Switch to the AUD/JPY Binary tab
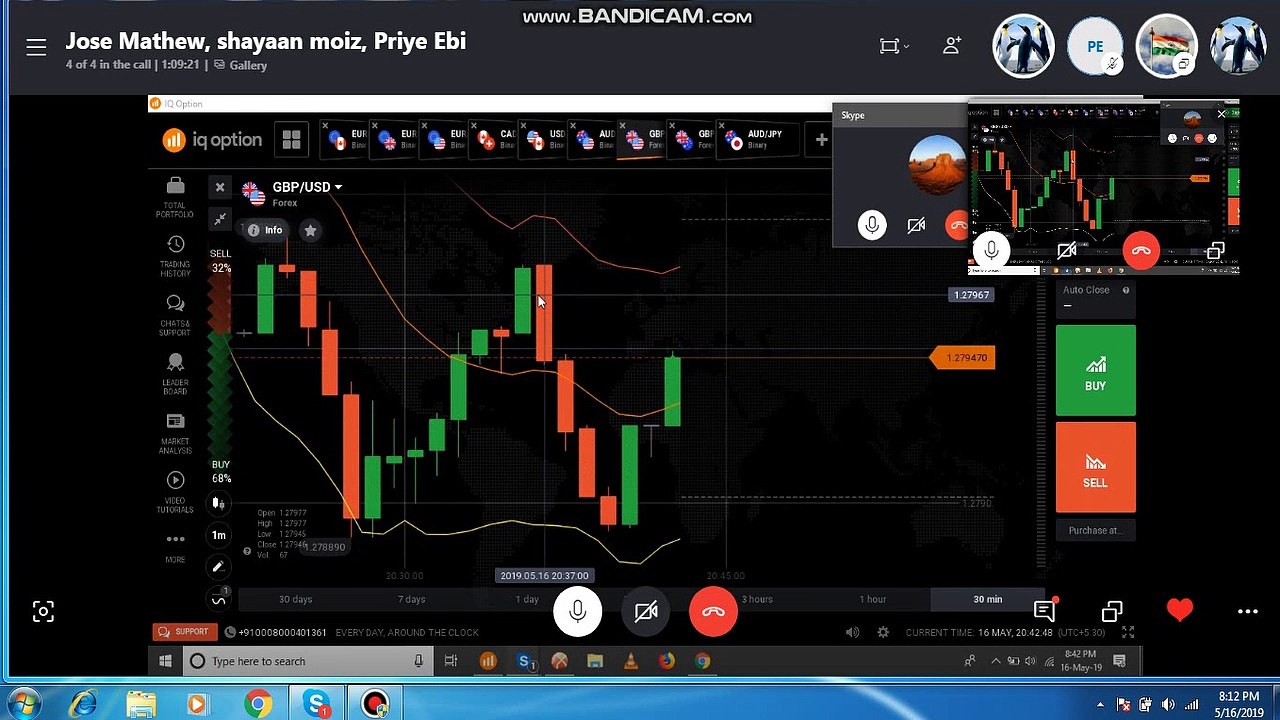 pos(758,140)
